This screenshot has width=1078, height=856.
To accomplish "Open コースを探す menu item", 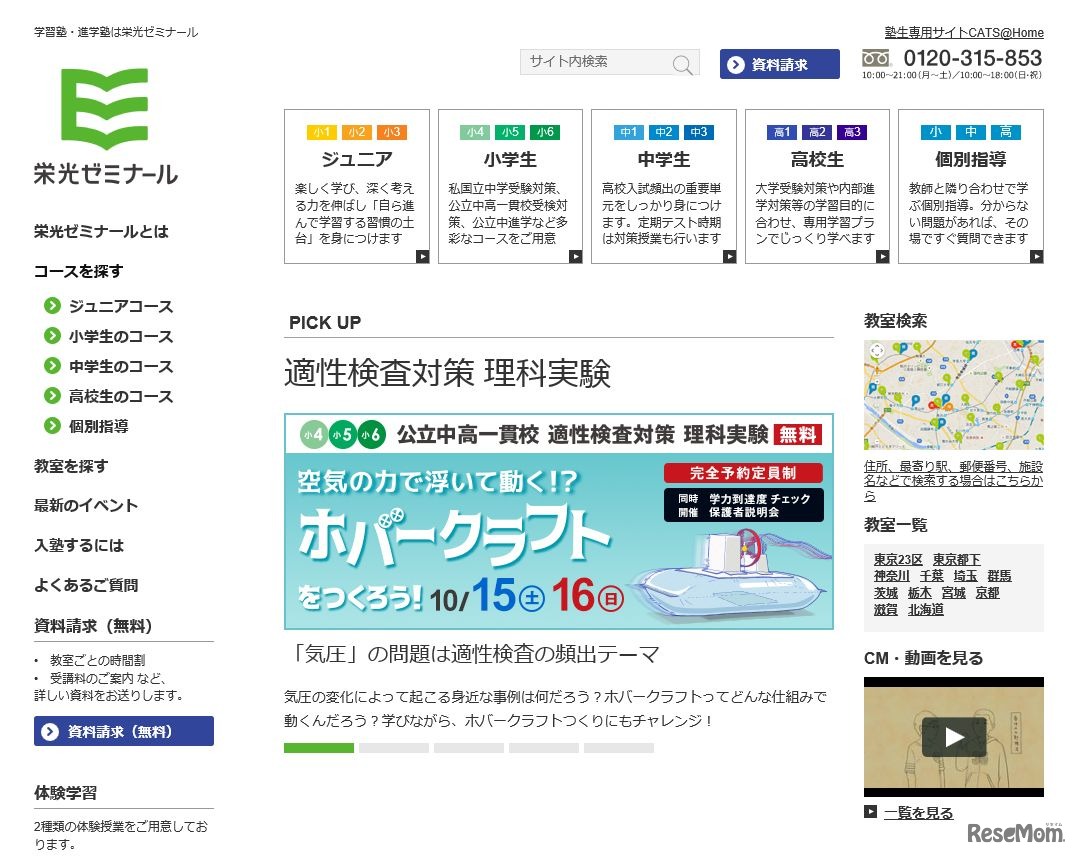I will (78, 272).
